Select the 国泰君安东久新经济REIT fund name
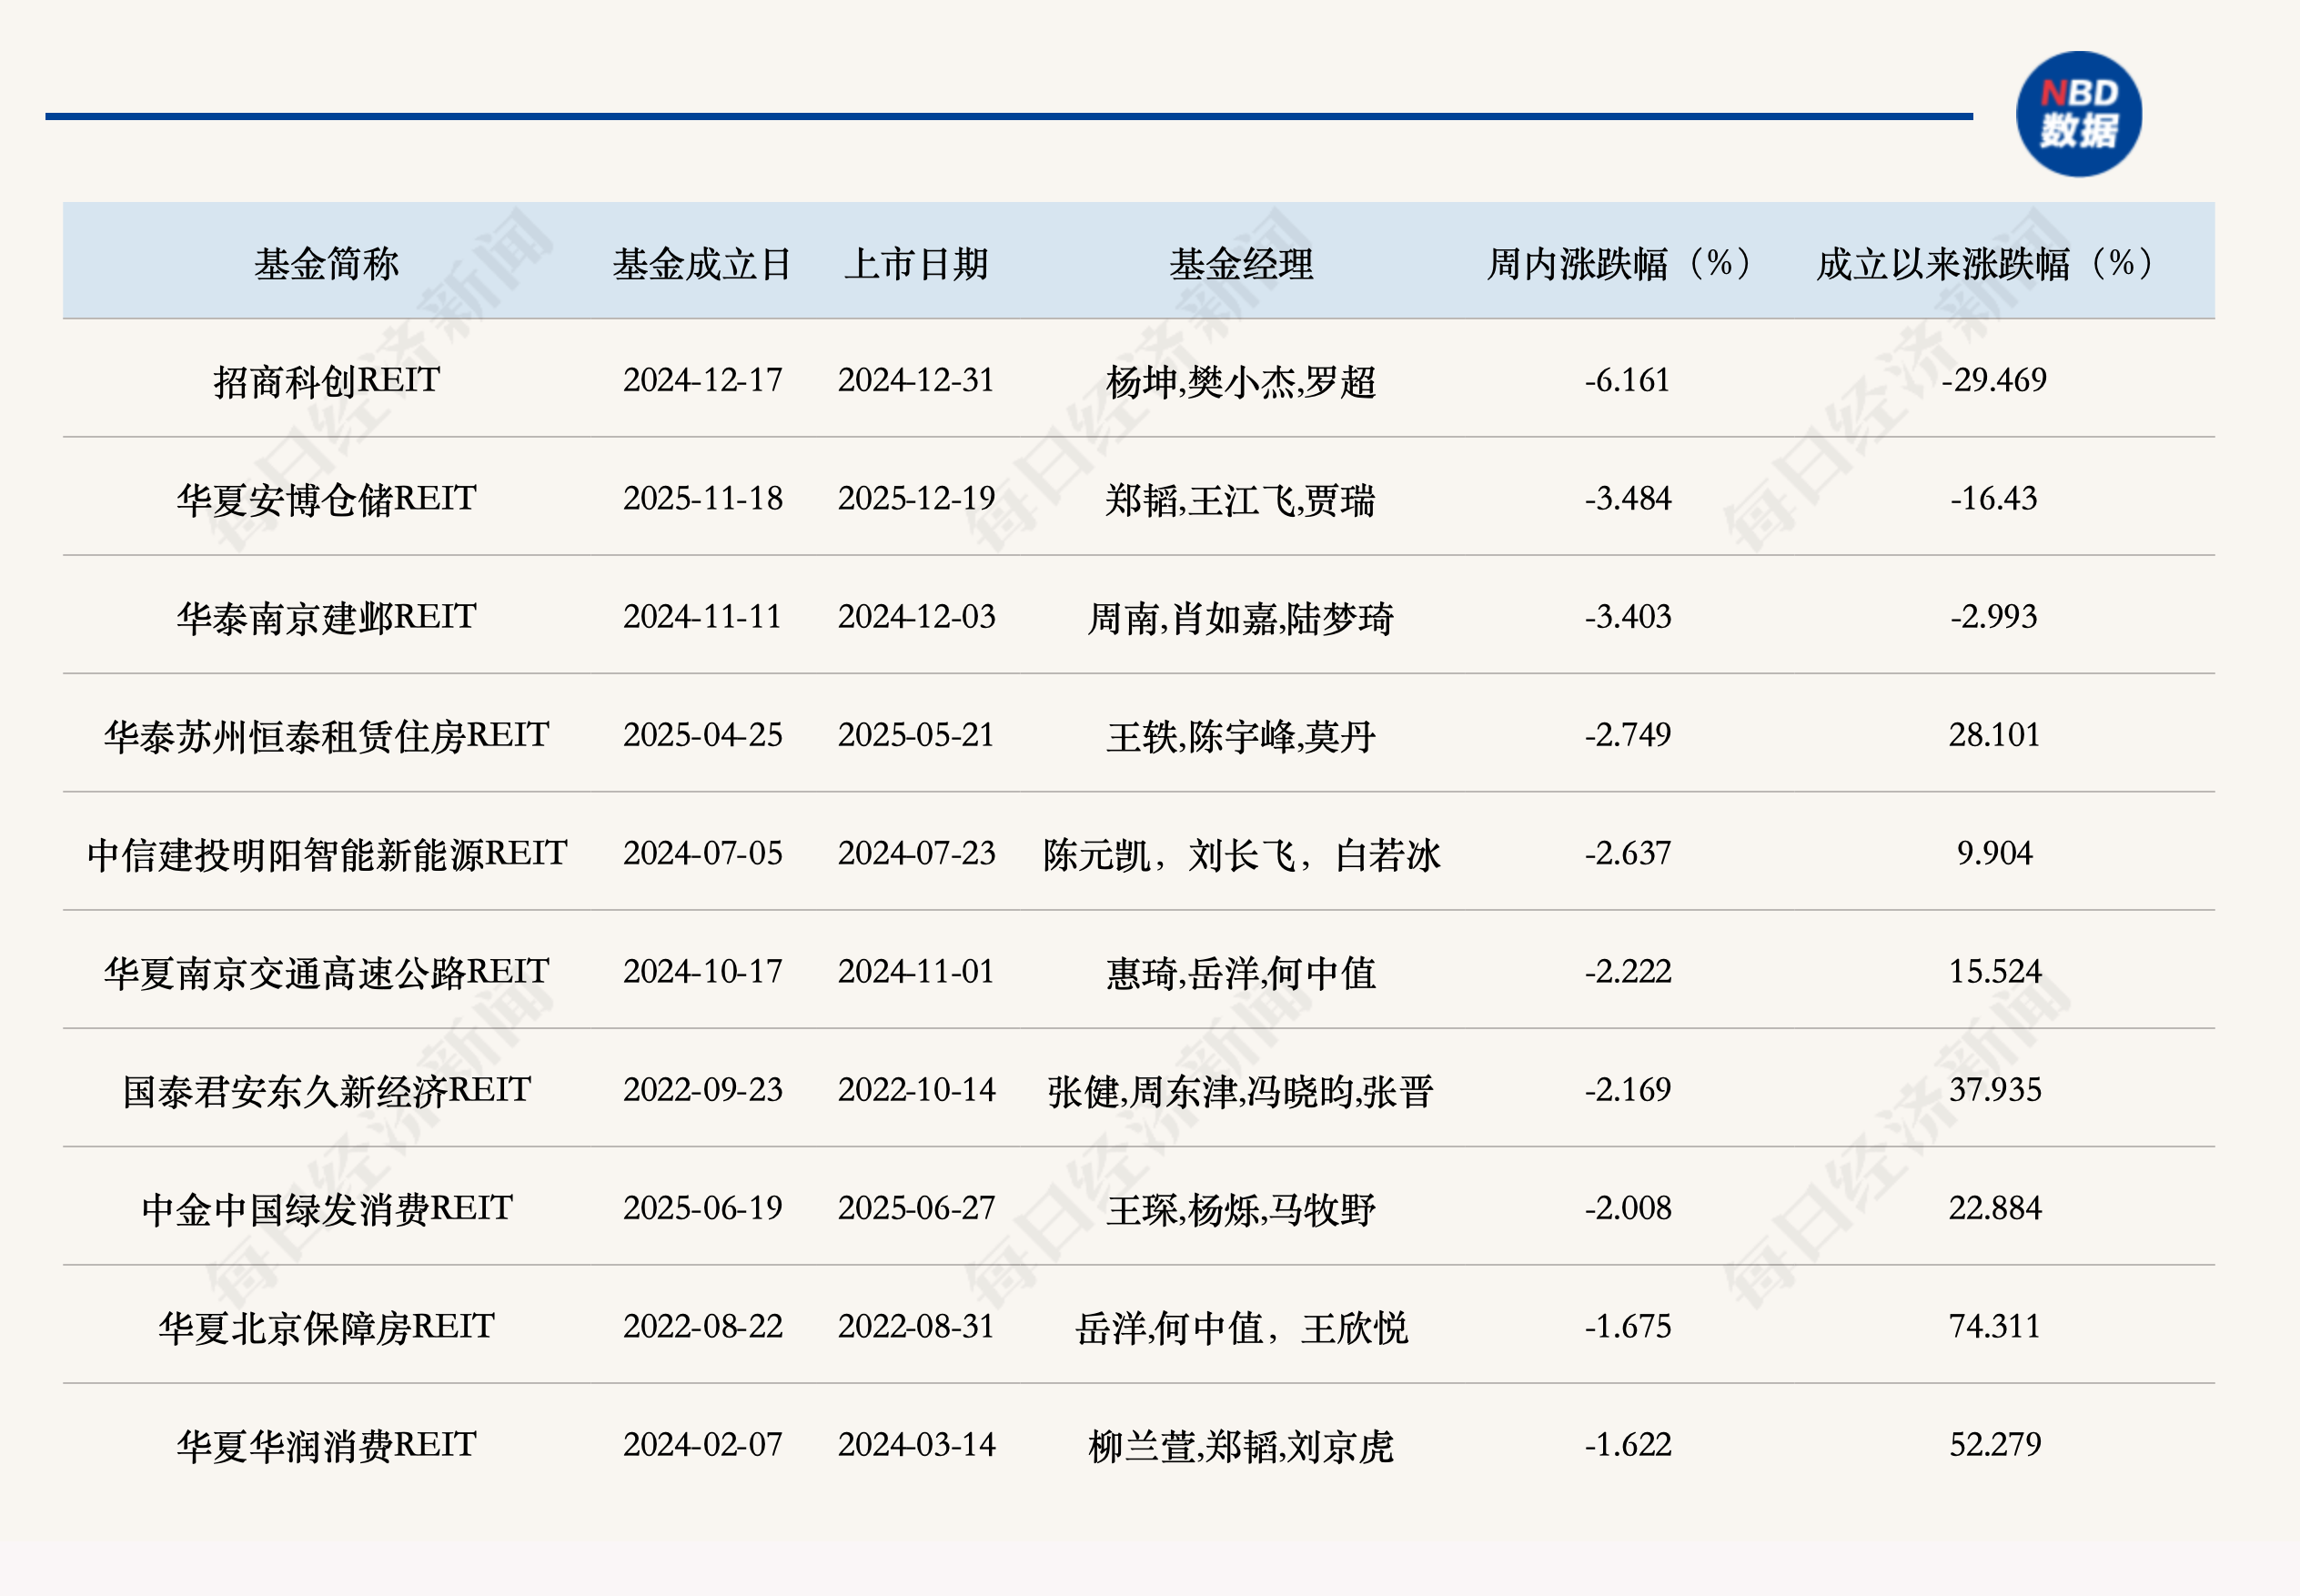This screenshot has height=1596, width=2300. pyautogui.click(x=326, y=1090)
